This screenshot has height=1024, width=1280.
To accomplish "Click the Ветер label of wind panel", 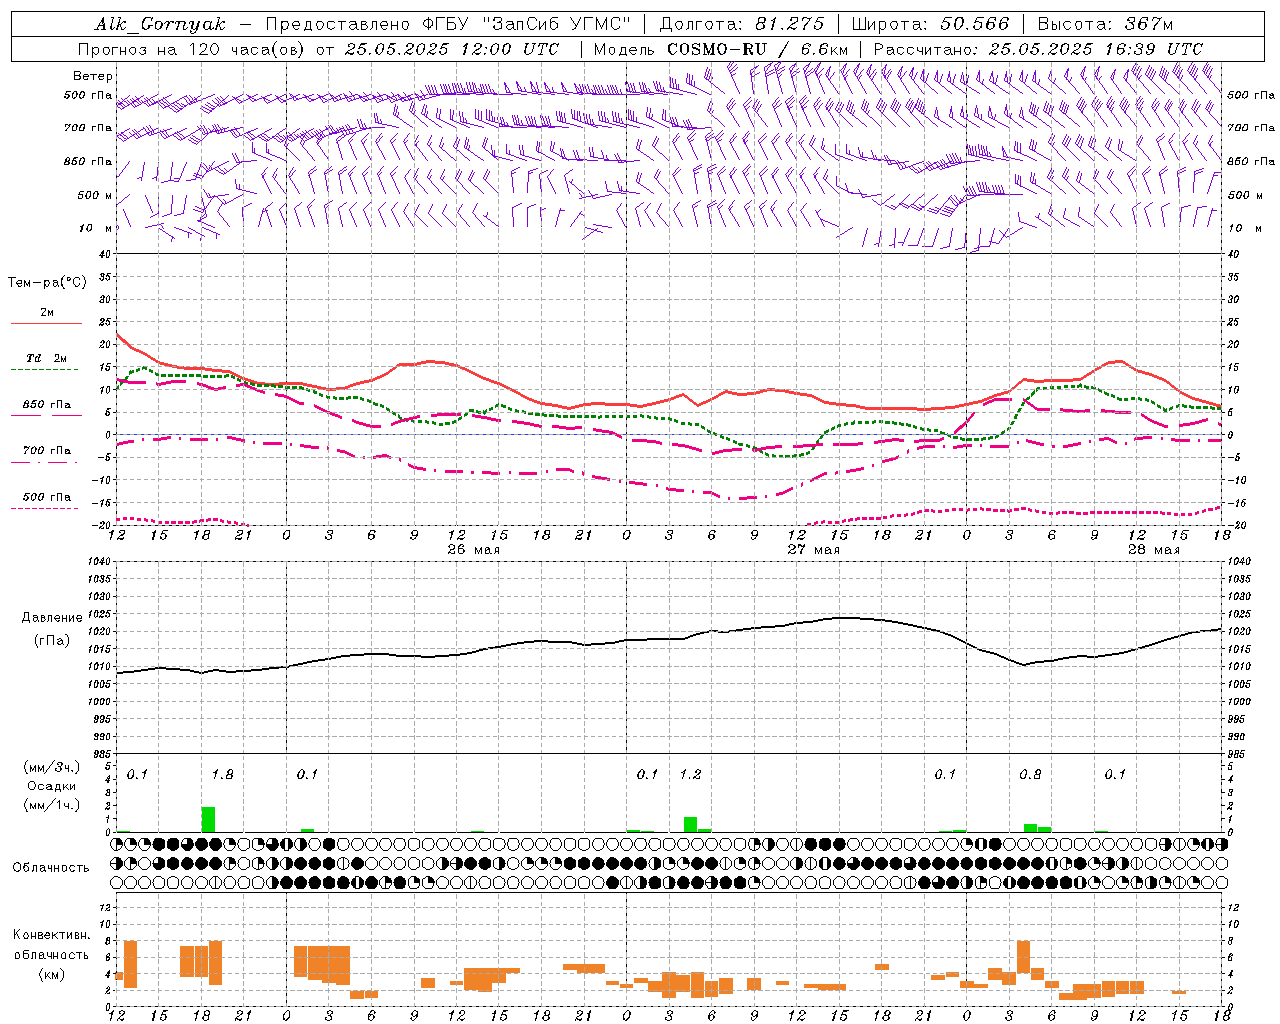I will [x=93, y=76].
